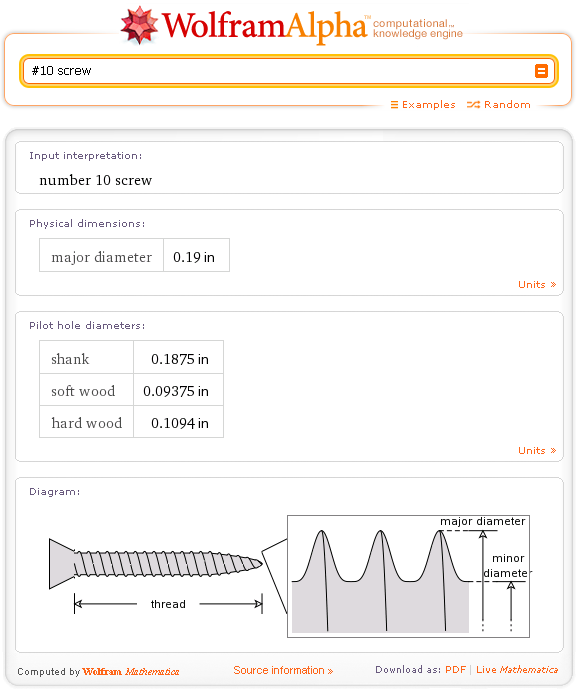This screenshot has height=689, width=577.
Task: Click the 'Input interpretation:' heading
Action: [x=86, y=156]
